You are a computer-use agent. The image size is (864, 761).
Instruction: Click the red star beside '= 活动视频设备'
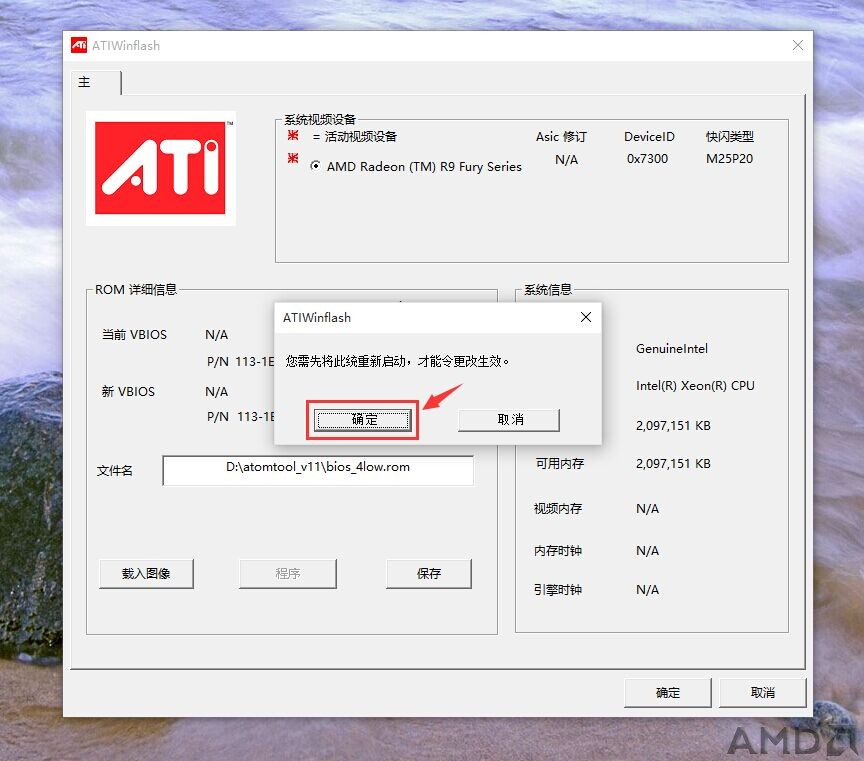click(x=293, y=136)
